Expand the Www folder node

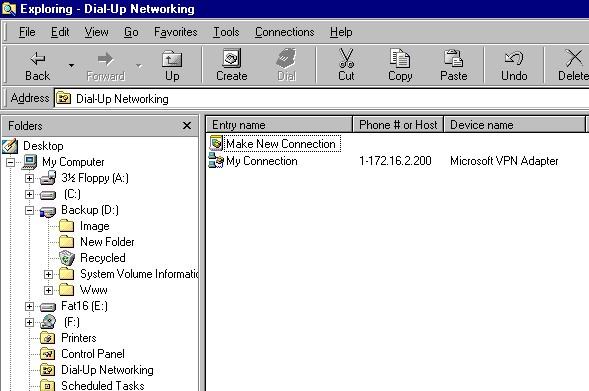(x=48, y=290)
